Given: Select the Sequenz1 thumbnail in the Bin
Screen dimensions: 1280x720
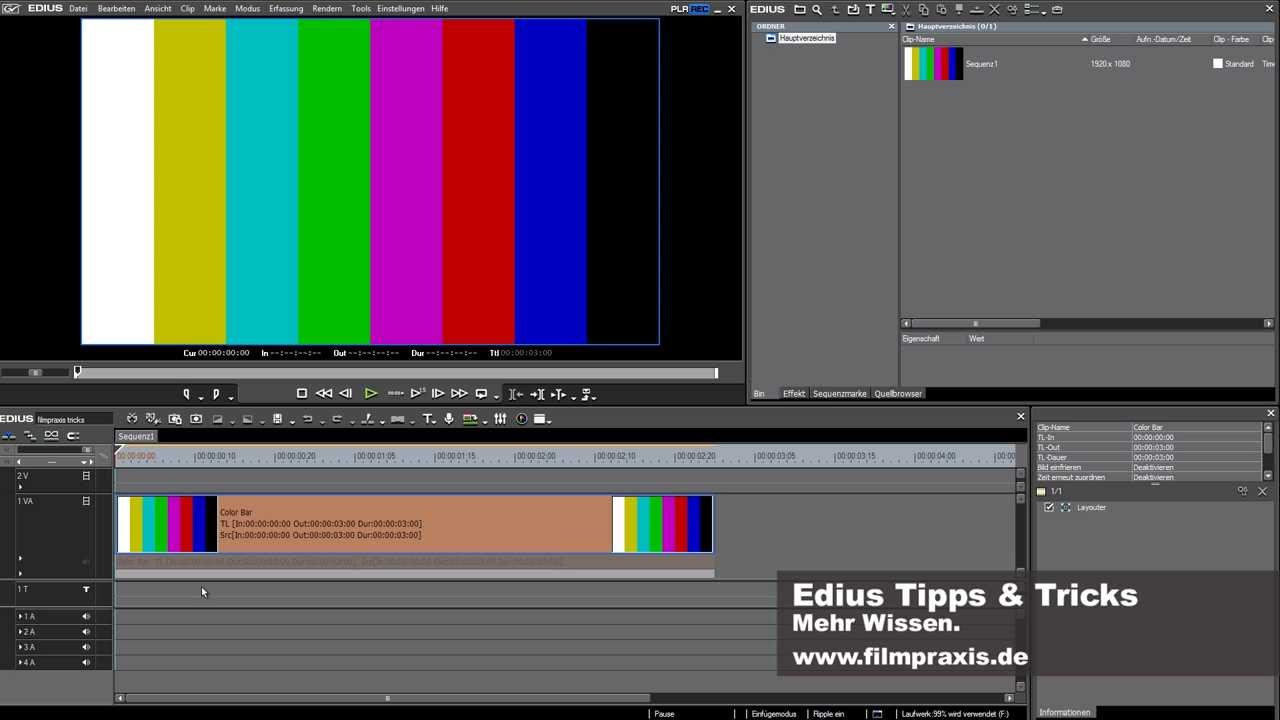Looking at the screenshot, I should point(934,64).
